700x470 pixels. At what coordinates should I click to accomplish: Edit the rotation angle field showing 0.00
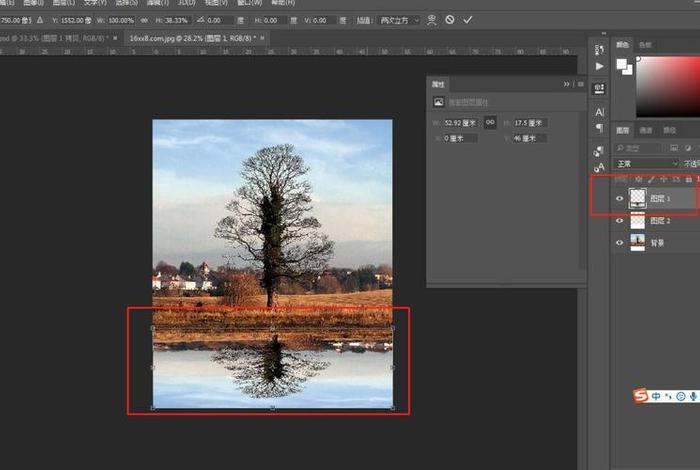click(x=220, y=21)
